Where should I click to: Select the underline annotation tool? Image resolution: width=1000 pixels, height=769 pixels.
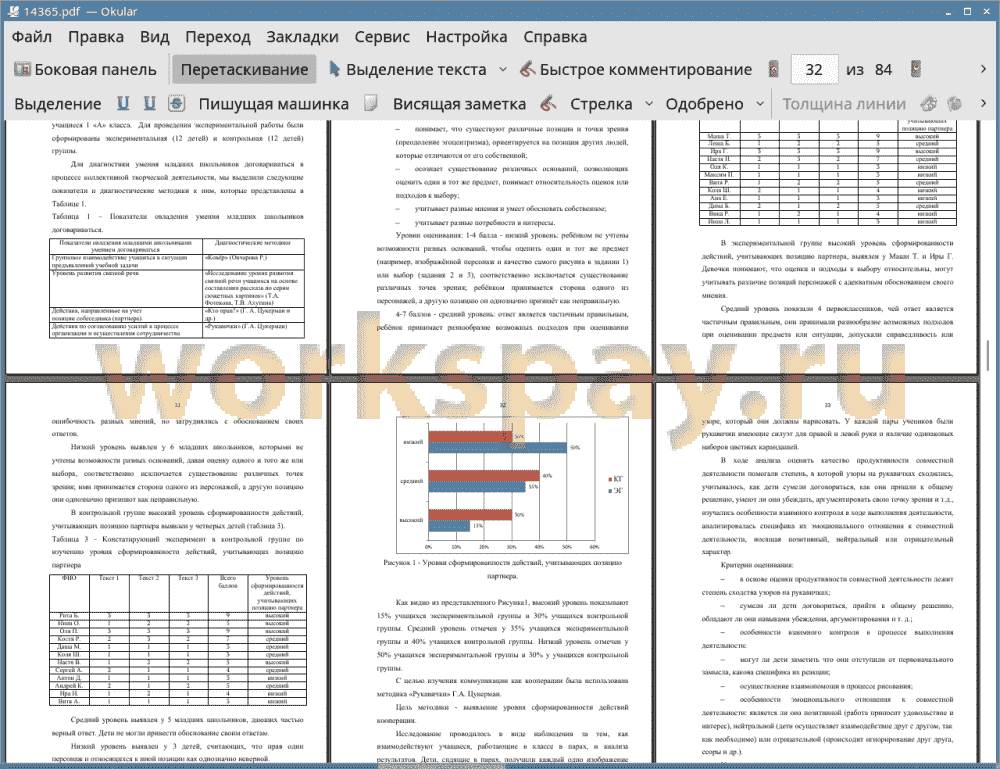(x=123, y=103)
